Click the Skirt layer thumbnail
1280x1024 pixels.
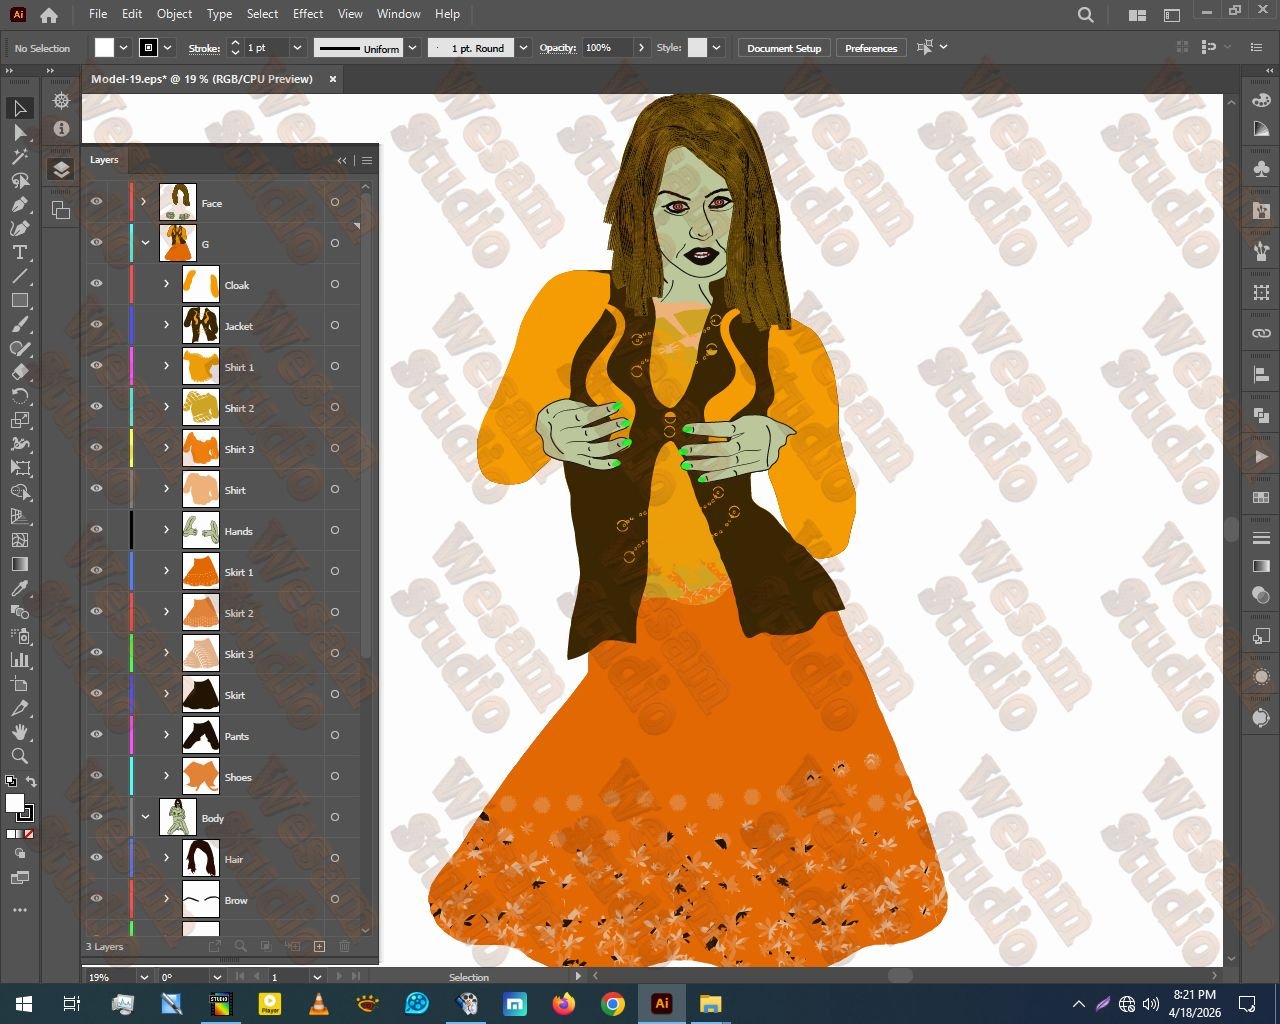(201, 694)
